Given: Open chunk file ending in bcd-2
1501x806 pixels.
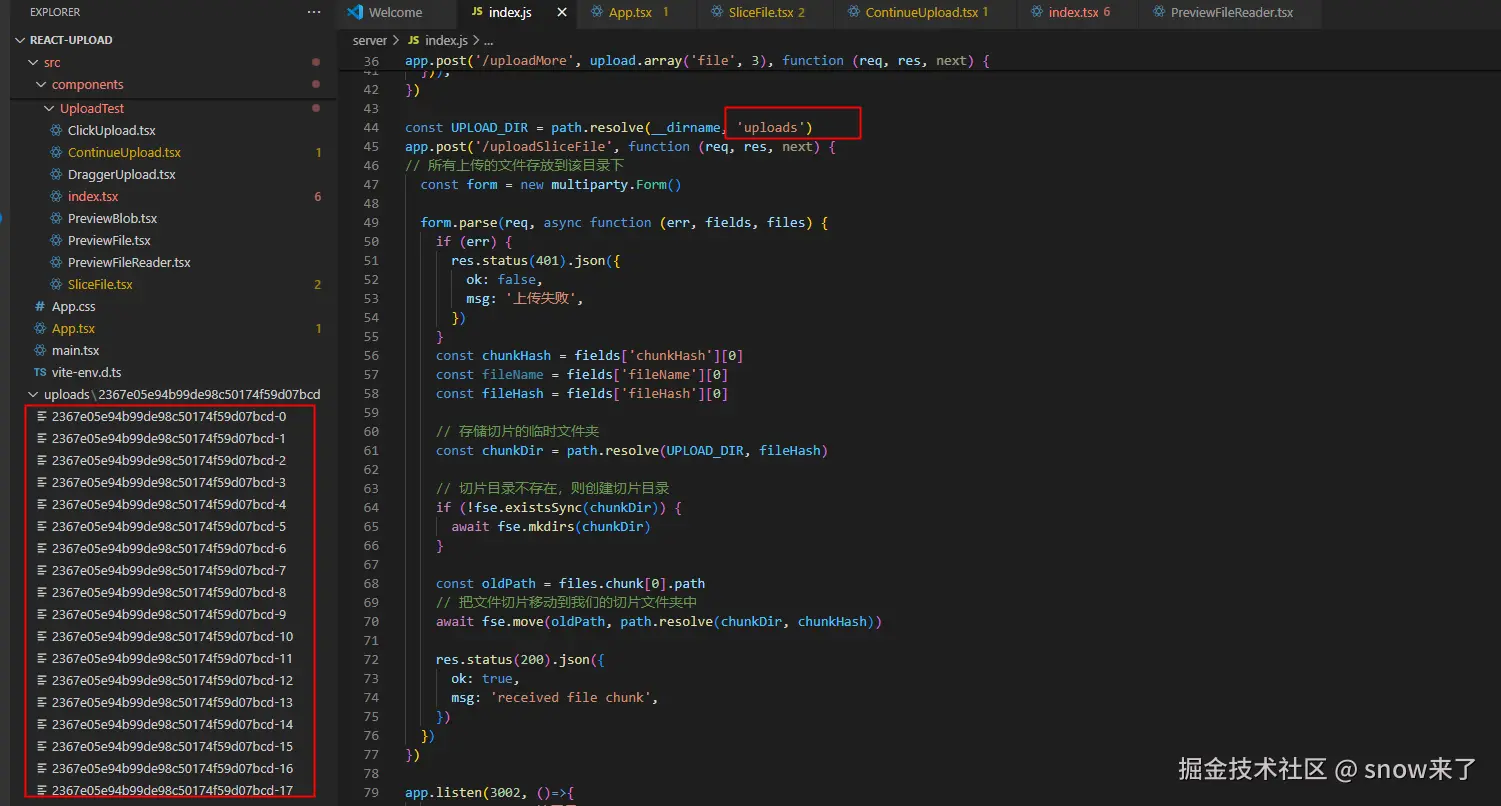Looking at the screenshot, I should click(169, 460).
